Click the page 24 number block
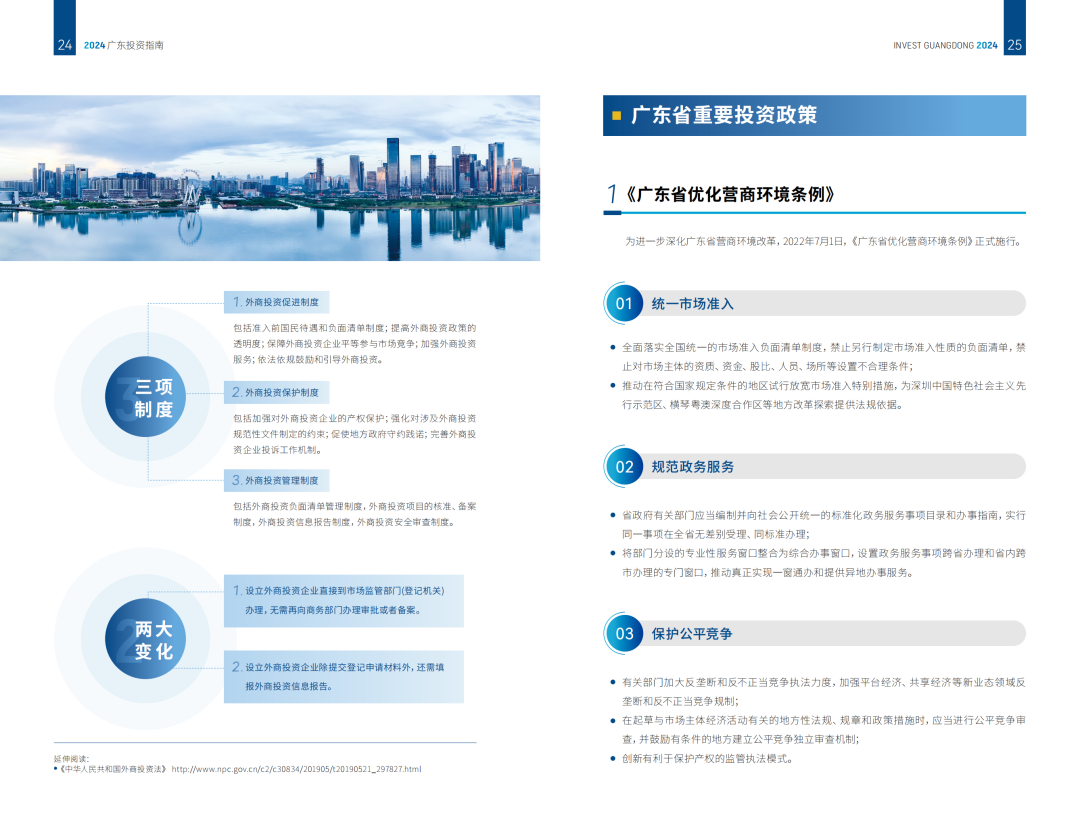The height and width of the screenshot is (826, 1080). pos(65,45)
